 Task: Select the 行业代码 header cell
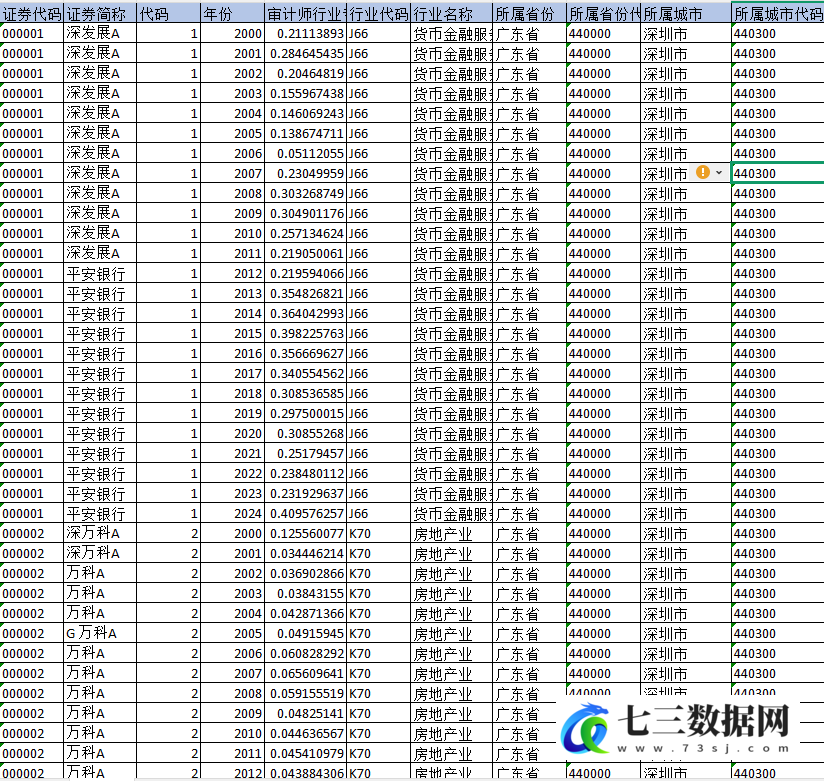pos(378,14)
